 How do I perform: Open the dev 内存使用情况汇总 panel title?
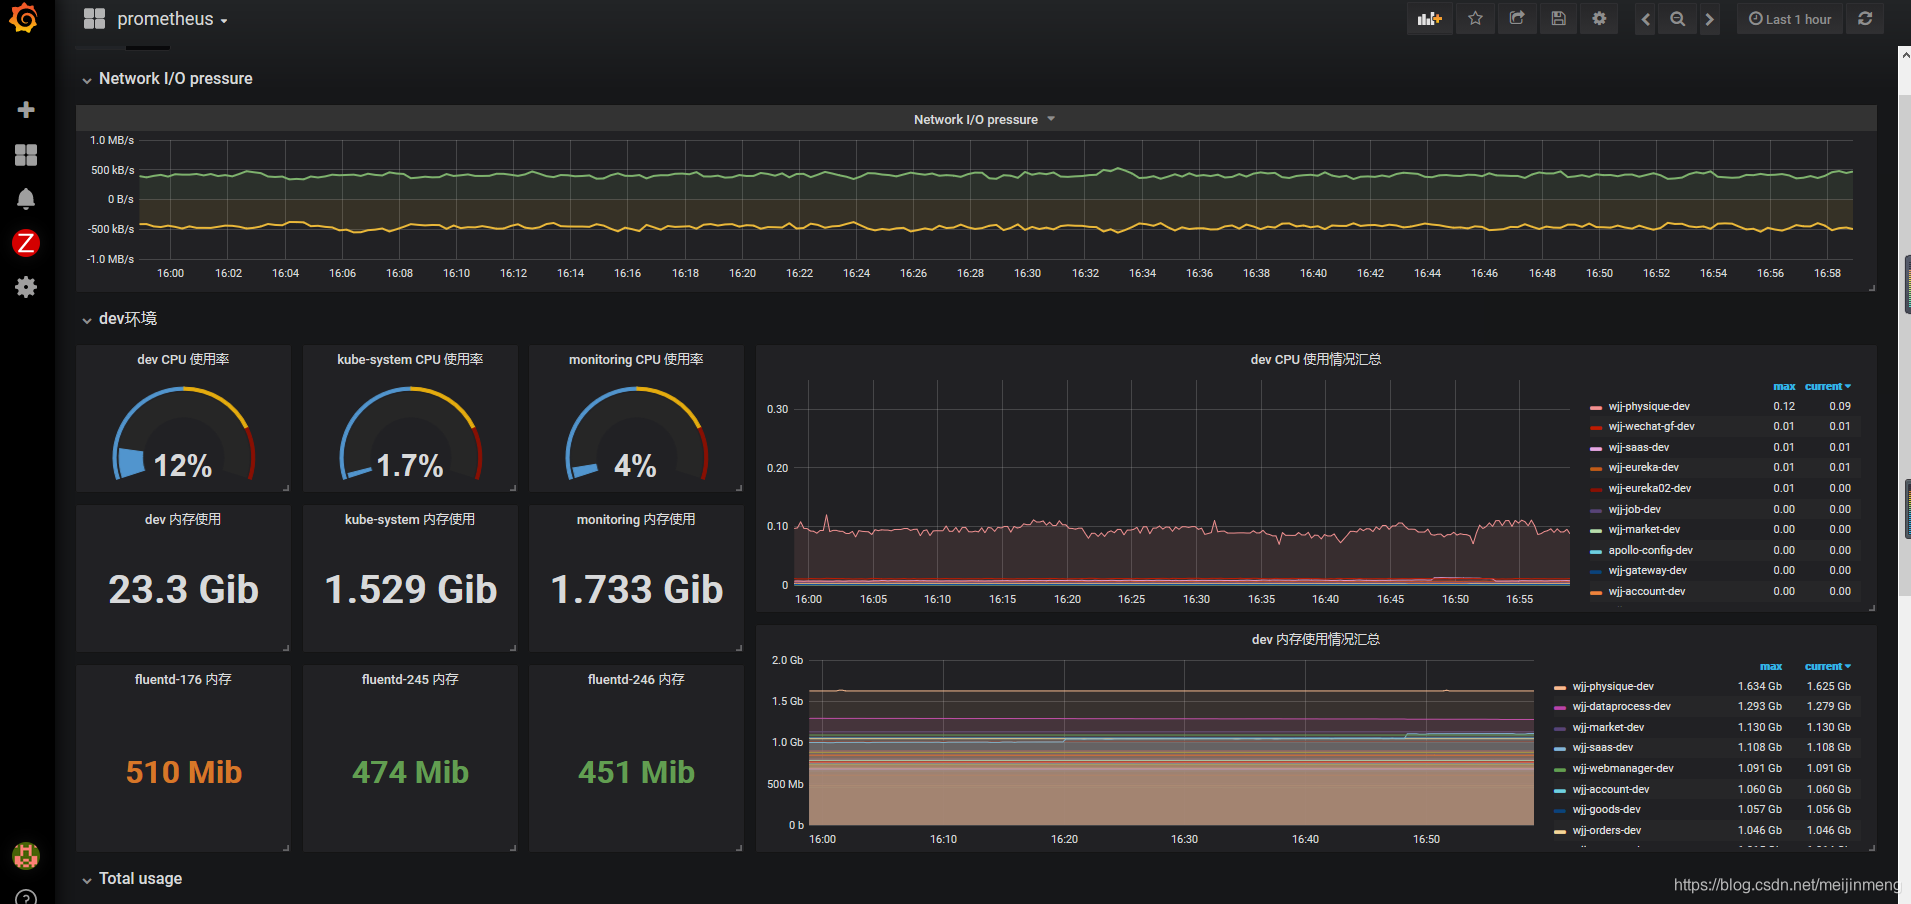1316,639
